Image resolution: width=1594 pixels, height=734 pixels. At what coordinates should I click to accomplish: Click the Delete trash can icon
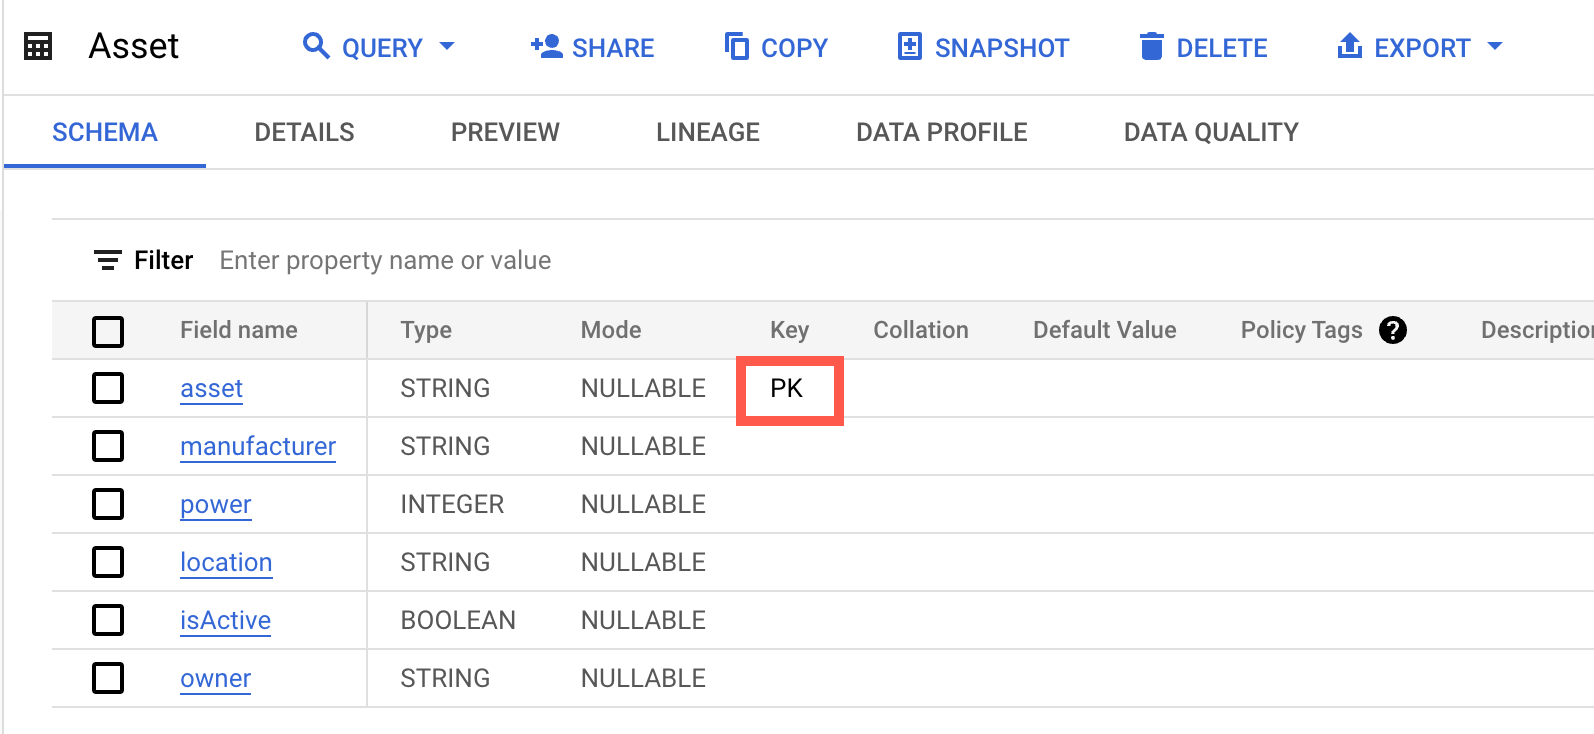1152,46
